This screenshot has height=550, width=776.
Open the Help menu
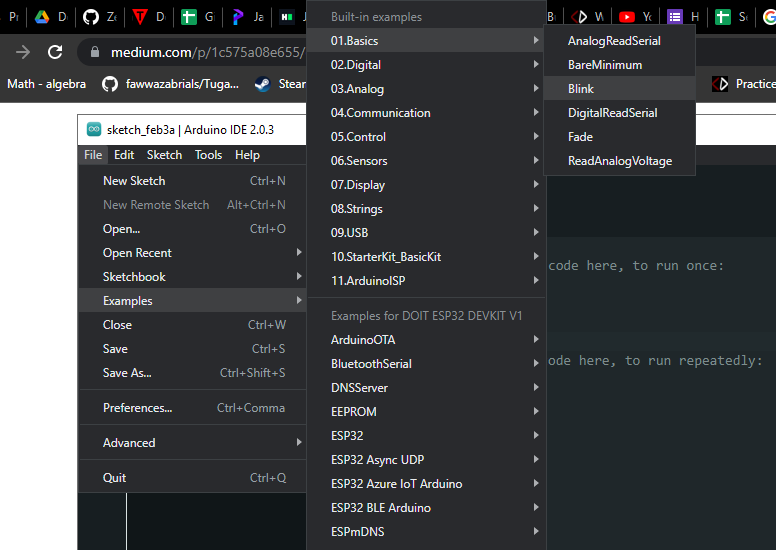(247, 155)
